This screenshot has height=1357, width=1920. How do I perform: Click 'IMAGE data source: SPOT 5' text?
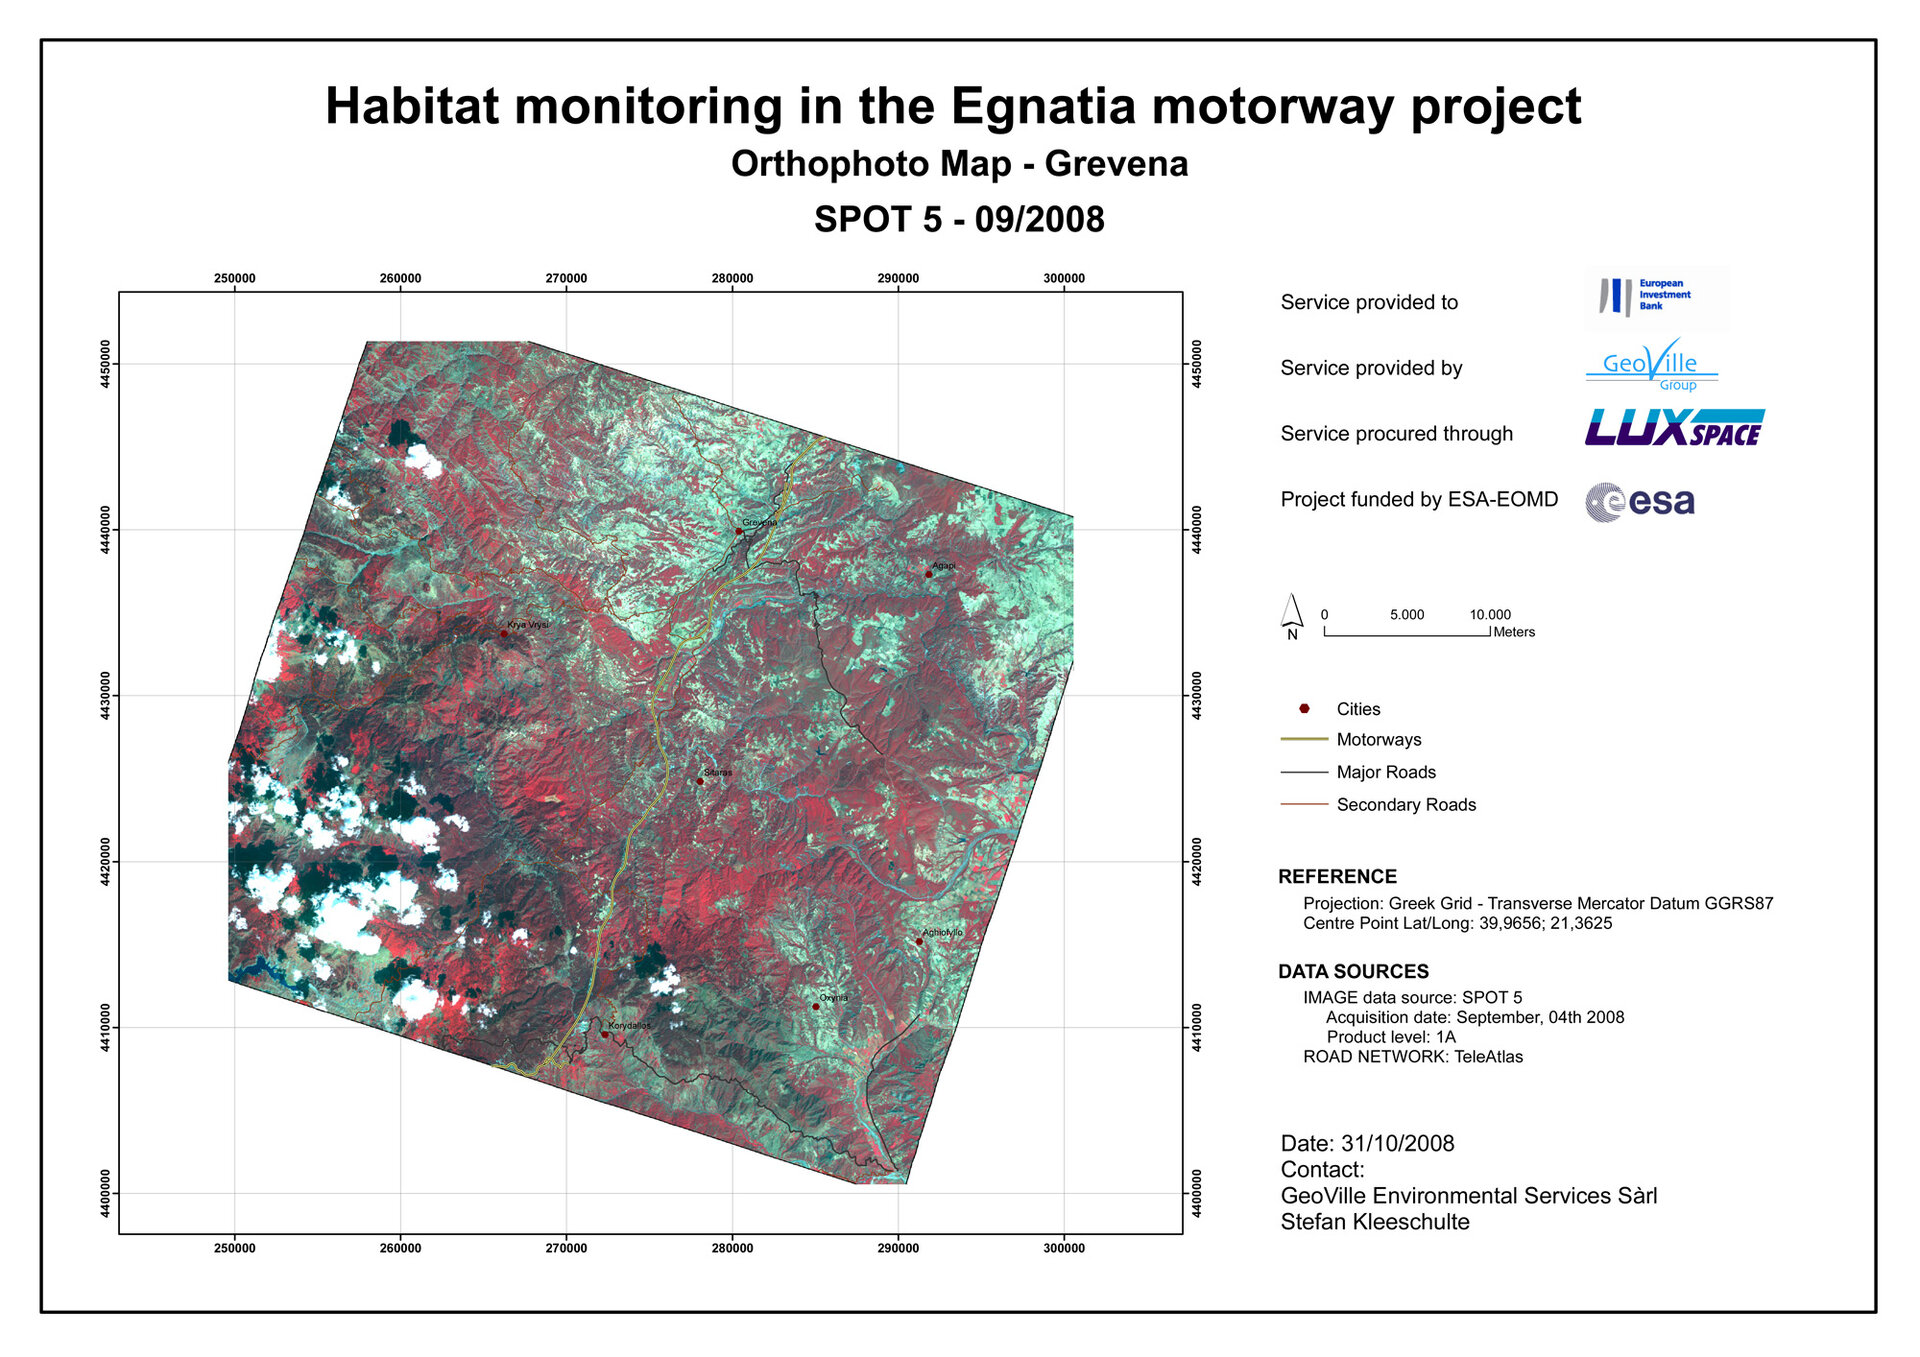1412,997
